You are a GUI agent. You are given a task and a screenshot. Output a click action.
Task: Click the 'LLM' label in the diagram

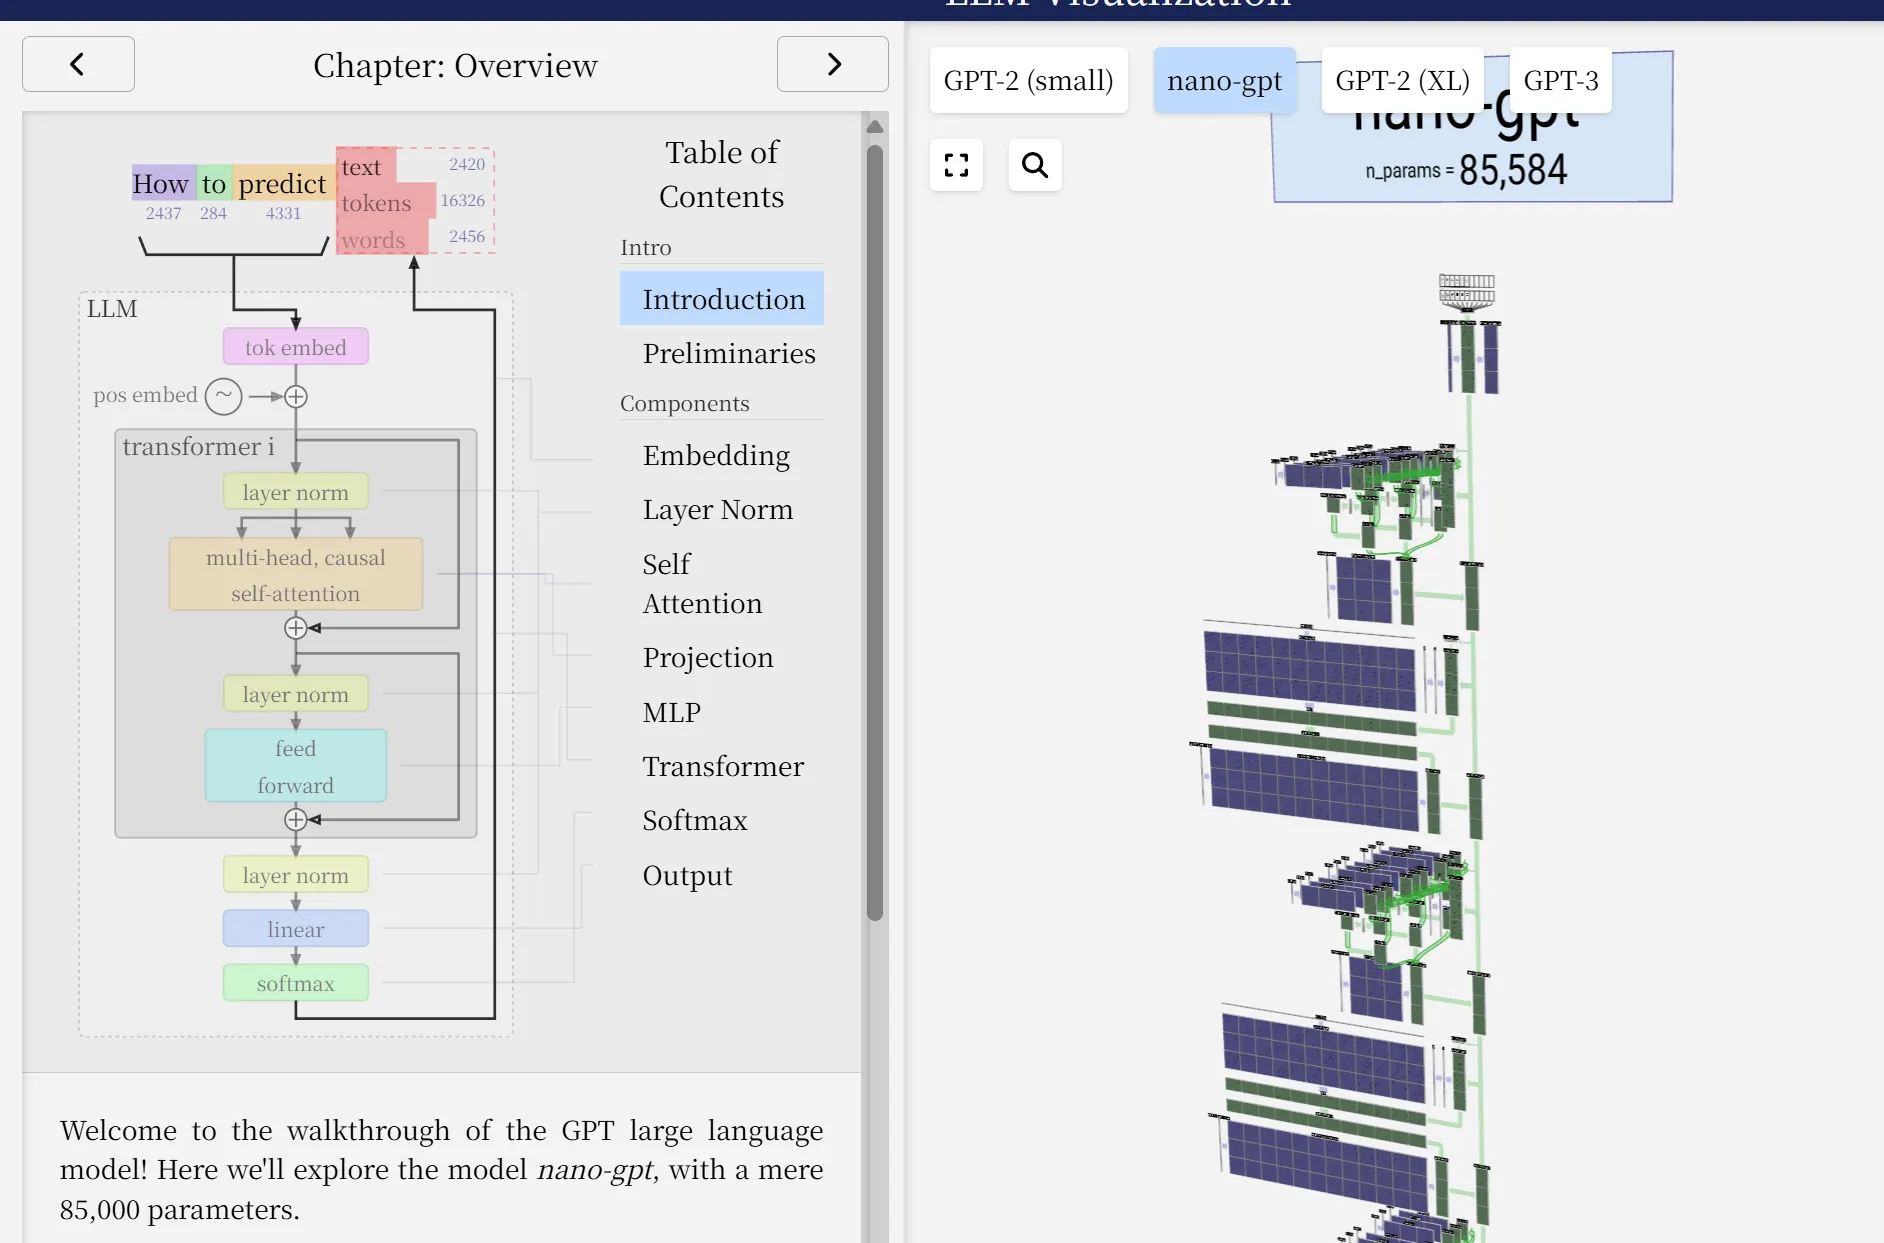(112, 308)
